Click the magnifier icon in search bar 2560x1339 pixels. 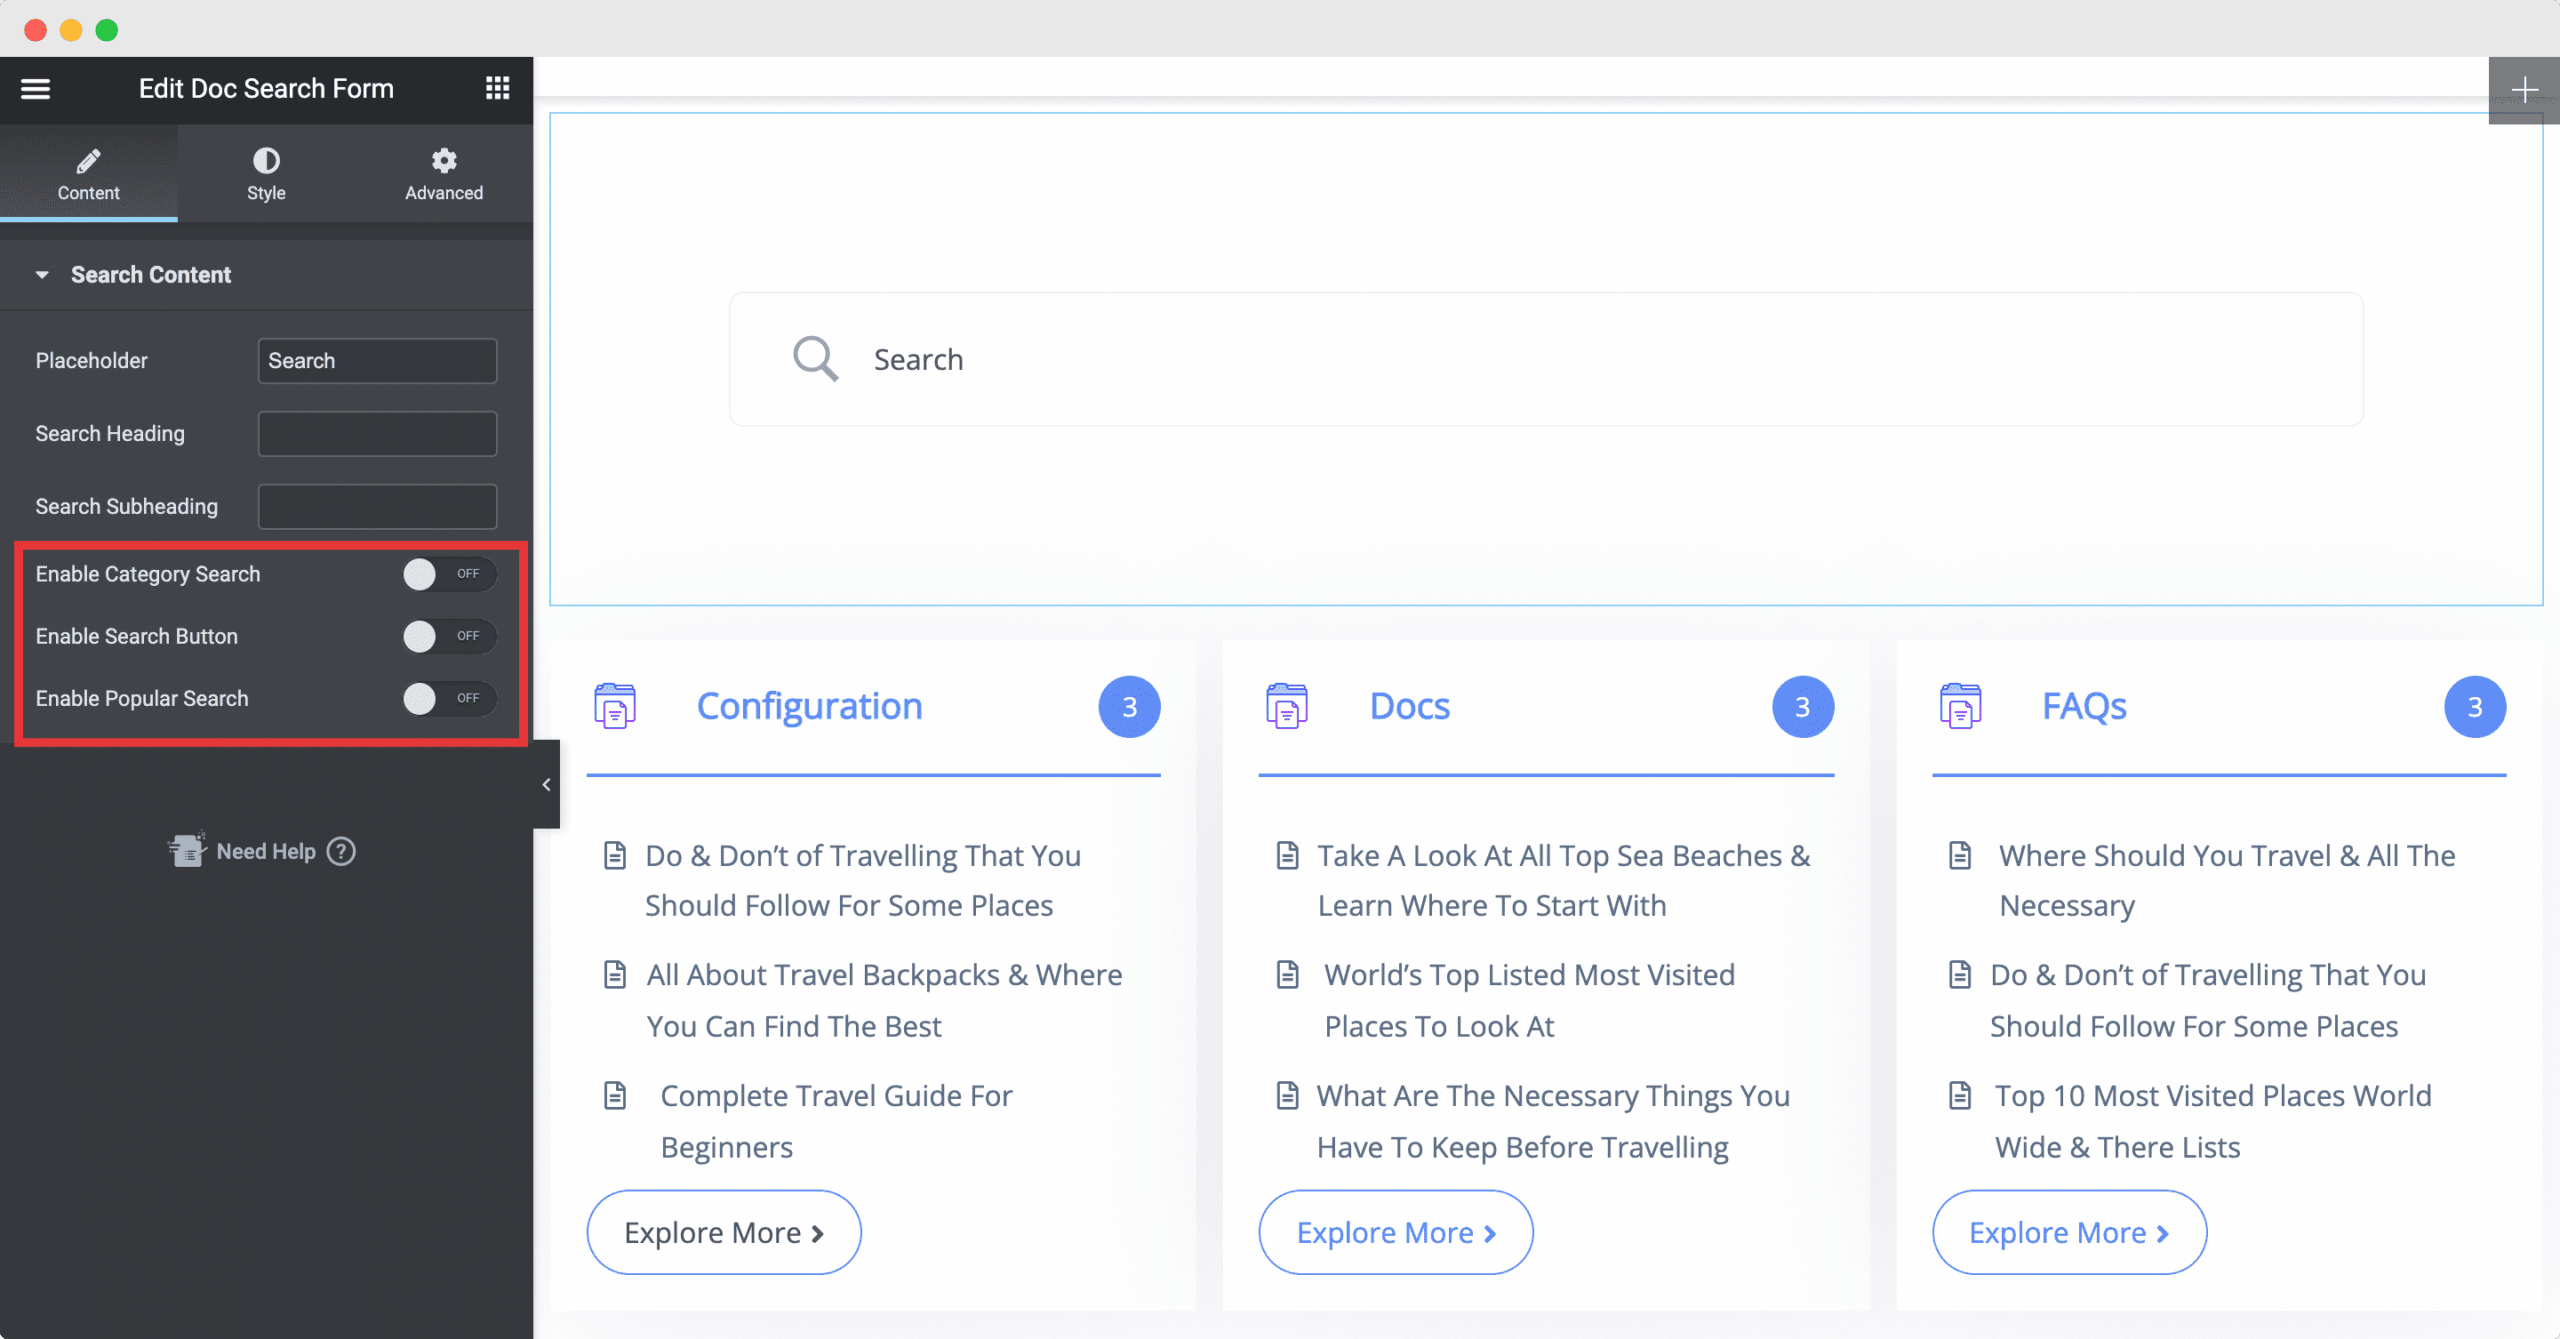815,358
